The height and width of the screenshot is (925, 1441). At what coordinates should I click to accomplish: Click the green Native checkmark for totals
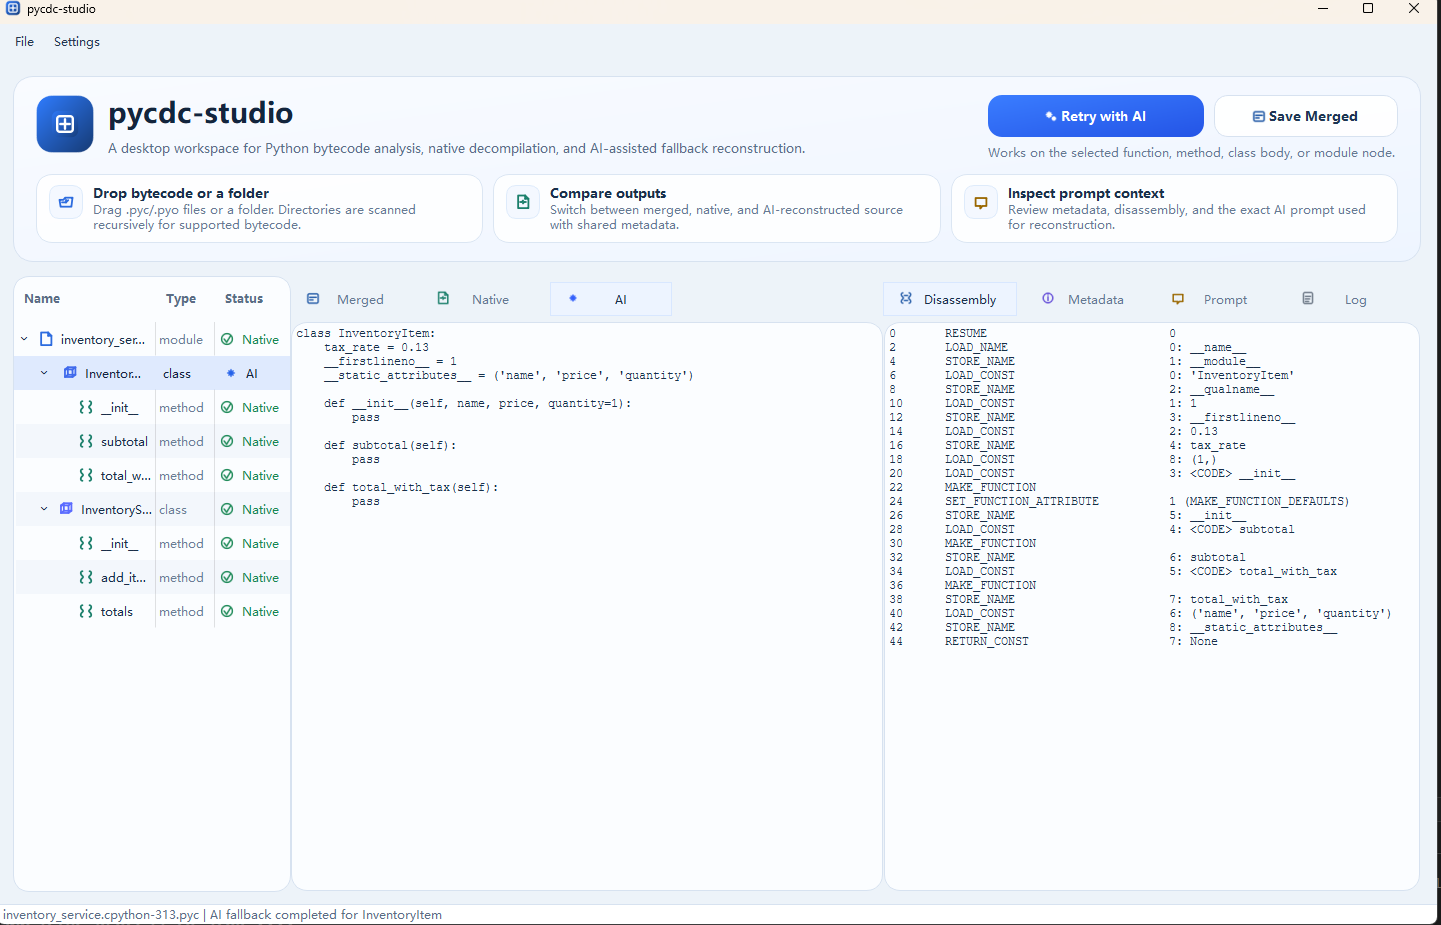coord(227,611)
